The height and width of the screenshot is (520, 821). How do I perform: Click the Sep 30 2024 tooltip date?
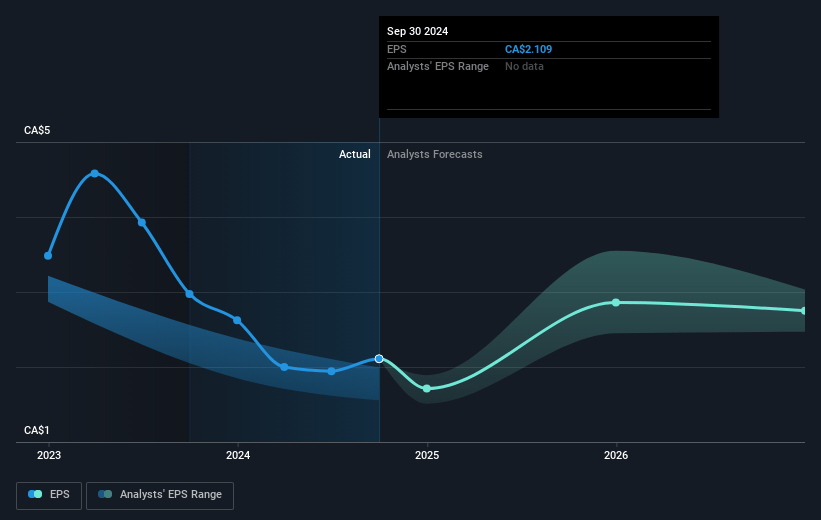417,31
